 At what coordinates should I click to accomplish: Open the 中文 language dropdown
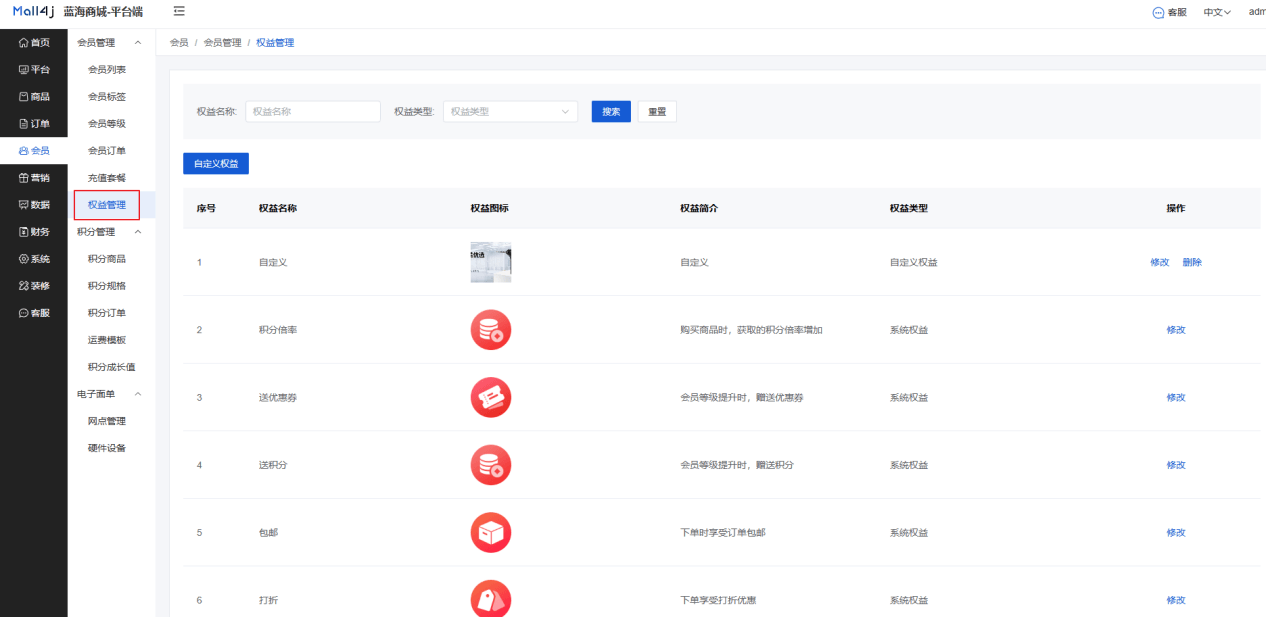pos(1217,12)
